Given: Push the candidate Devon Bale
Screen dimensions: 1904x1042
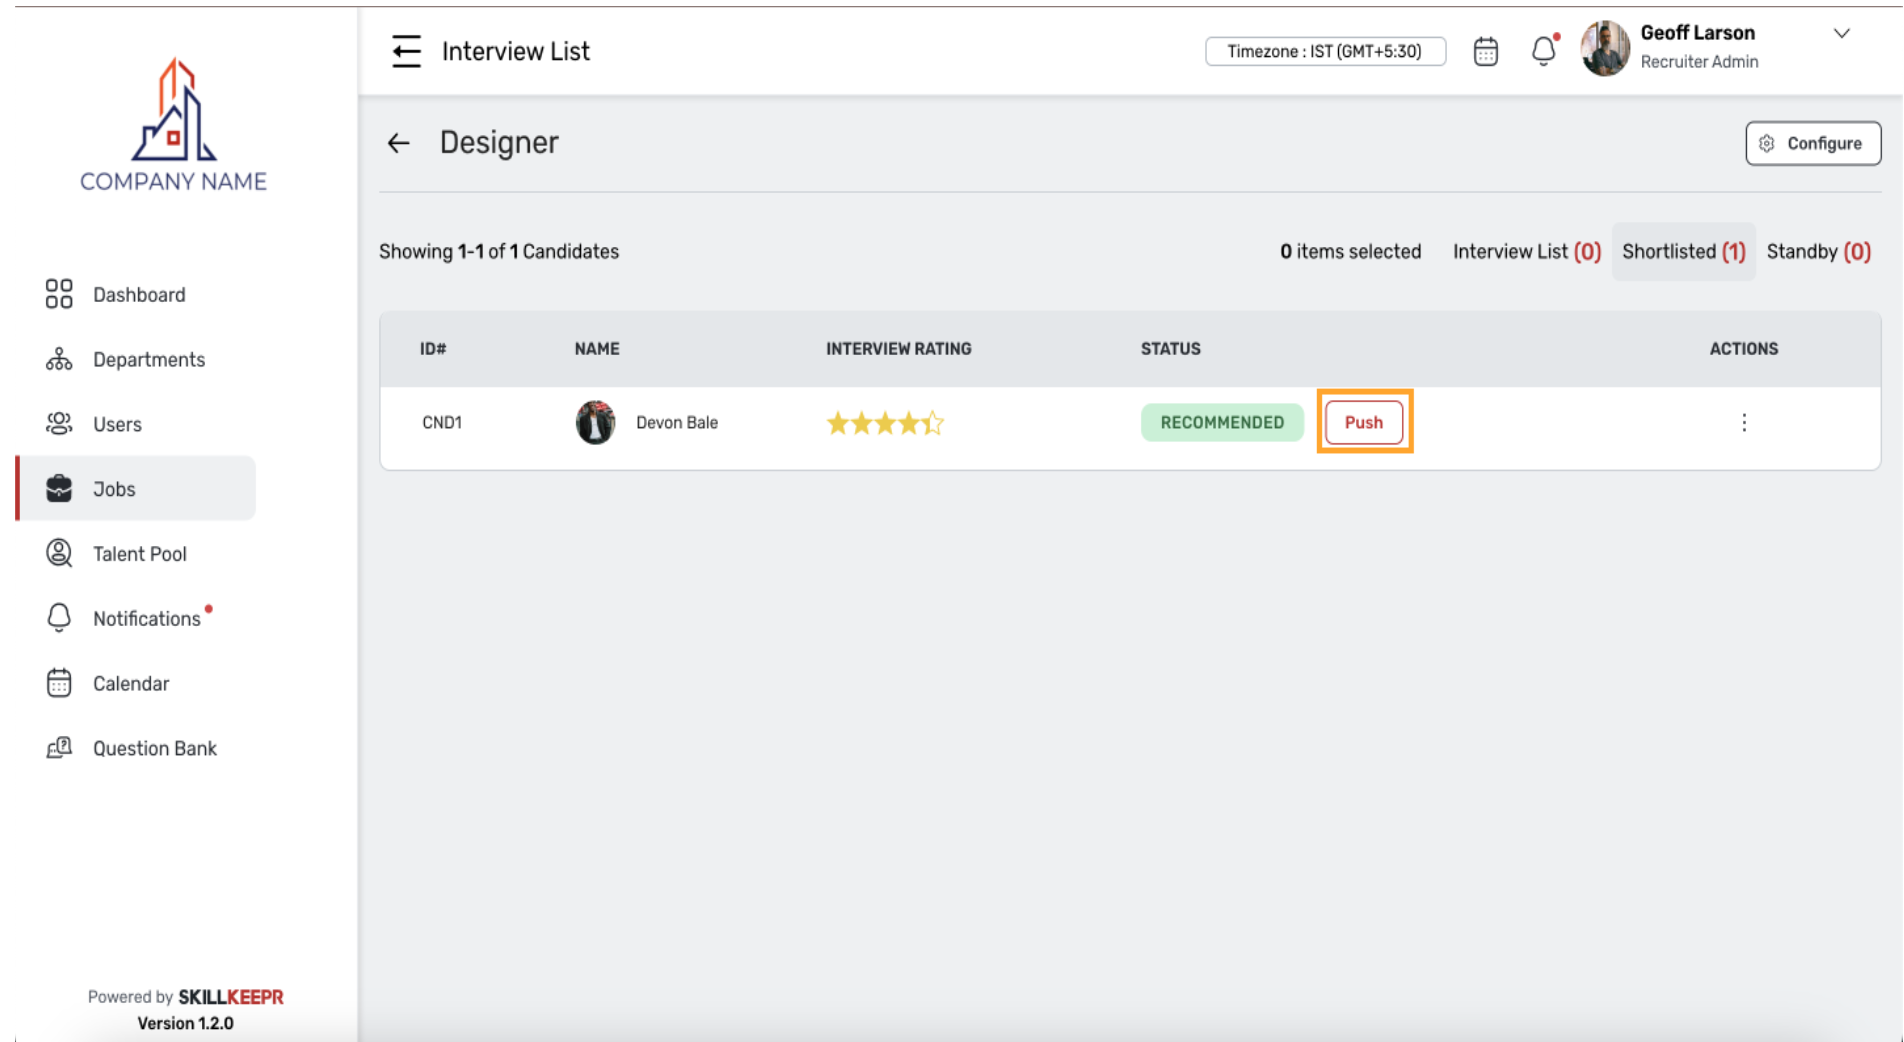Looking at the screenshot, I should 1364,422.
